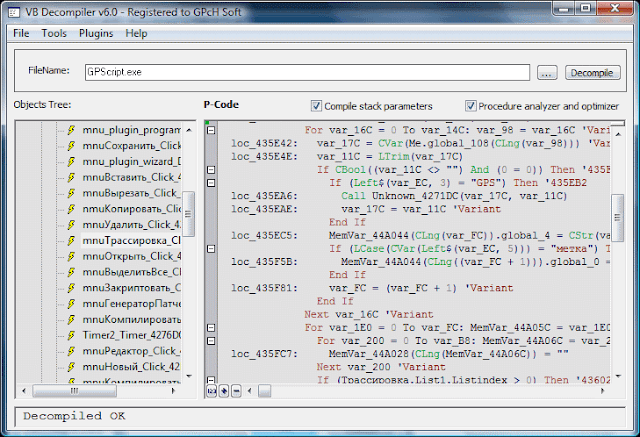The width and height of the screenshot is (640, 437).
Task: Click the VB Decompiler title bar app icon
Action: (x=14, y=12)
